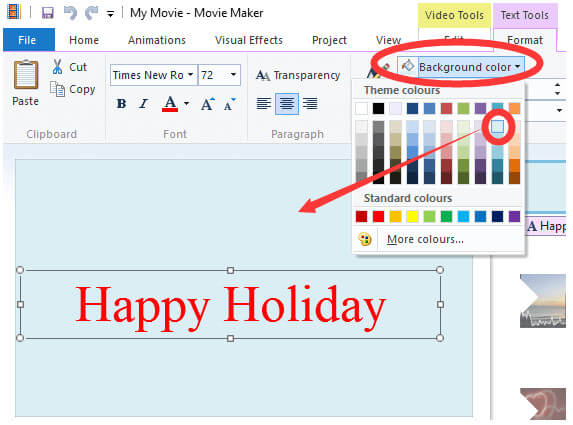Image resolution: width=573 pixels, height=425 pixels.
Task: Toggle Bold formatting
Action: coord(121,104)
